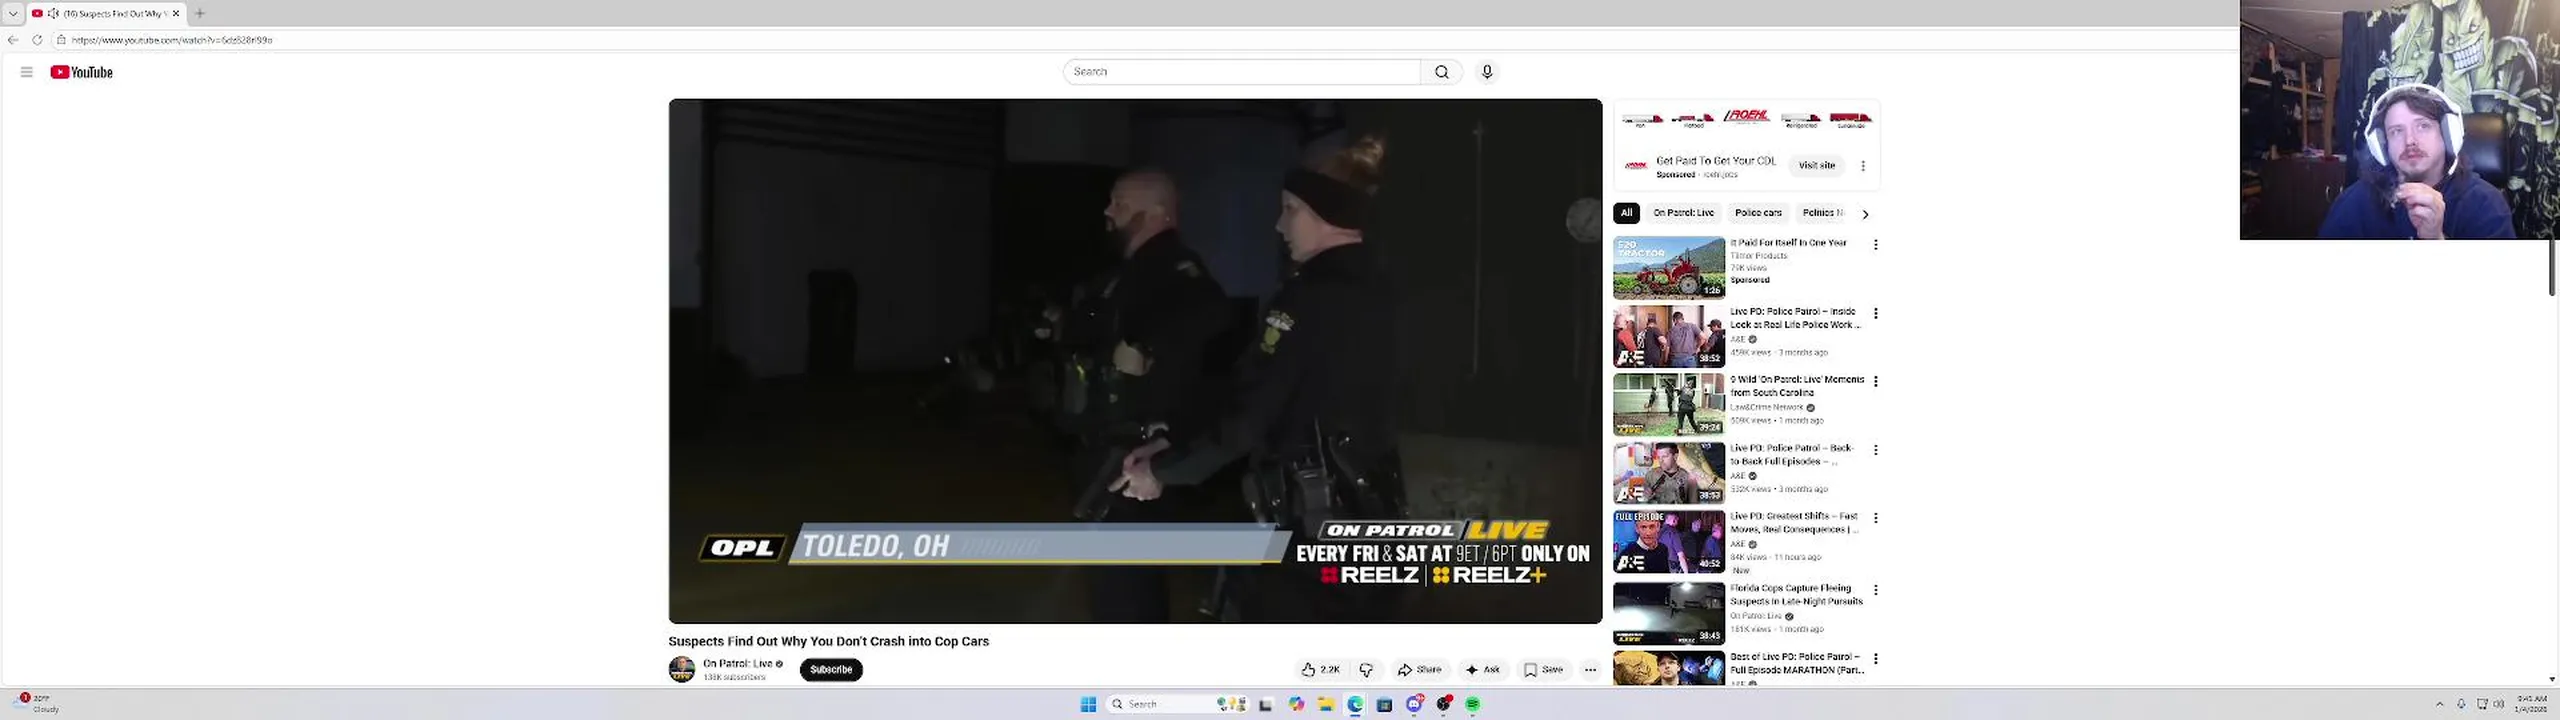Open more actions ellipsis below video

point(1590,670)
